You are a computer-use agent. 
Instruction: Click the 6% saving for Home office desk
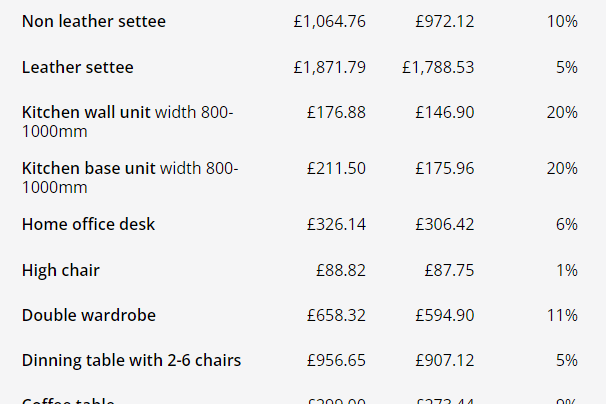click(566, 224)
